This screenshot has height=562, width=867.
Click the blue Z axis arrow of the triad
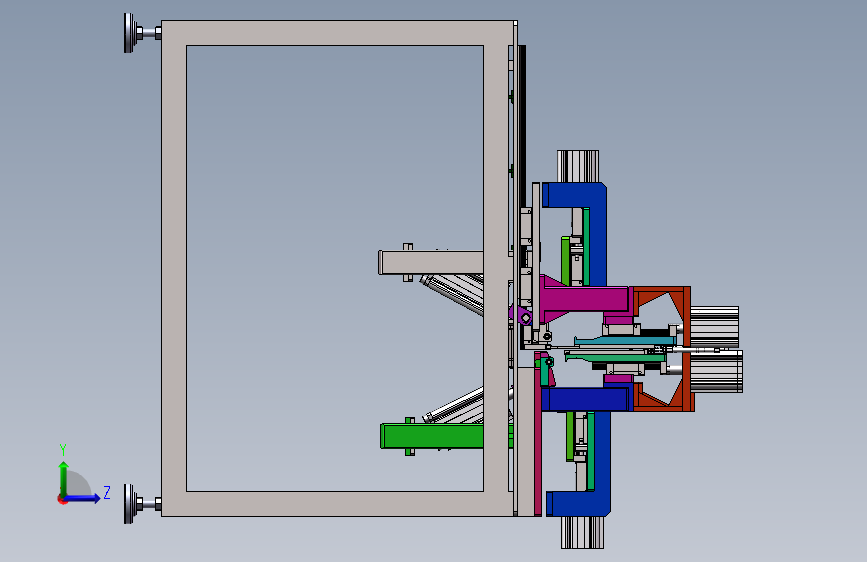(83, 498)
